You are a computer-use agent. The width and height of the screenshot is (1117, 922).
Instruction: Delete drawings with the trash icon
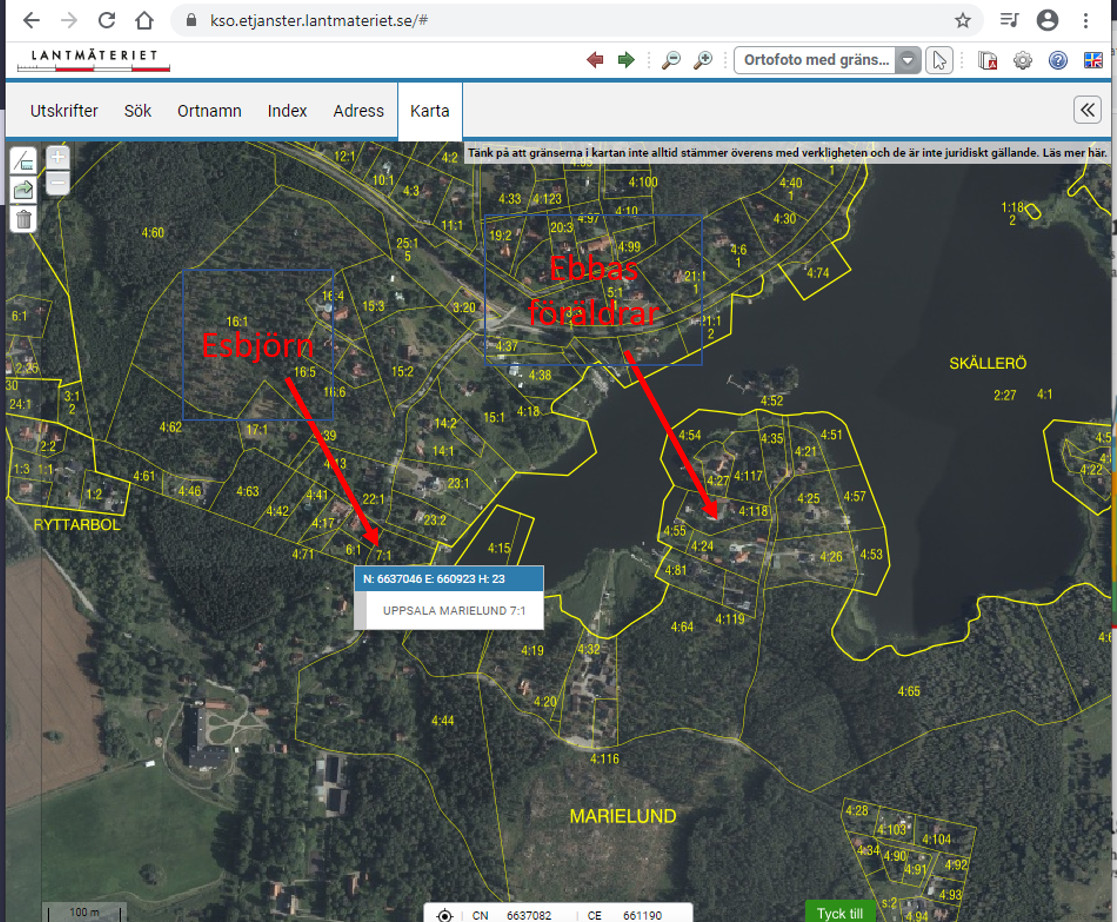click(23, 220)
